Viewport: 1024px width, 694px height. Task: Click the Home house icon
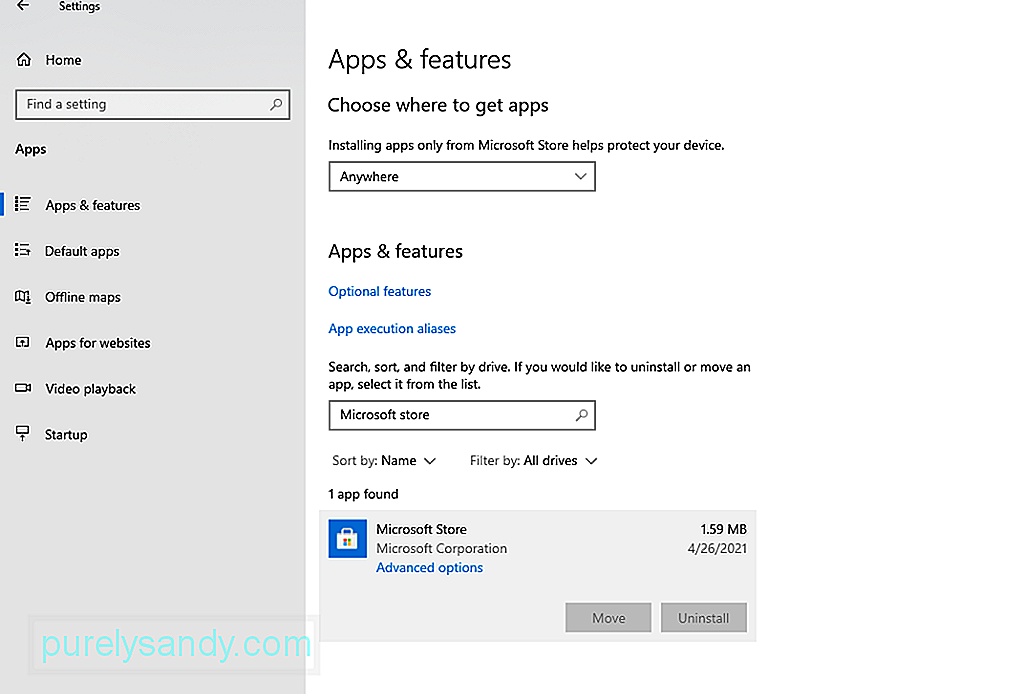[x=24, y=59]
